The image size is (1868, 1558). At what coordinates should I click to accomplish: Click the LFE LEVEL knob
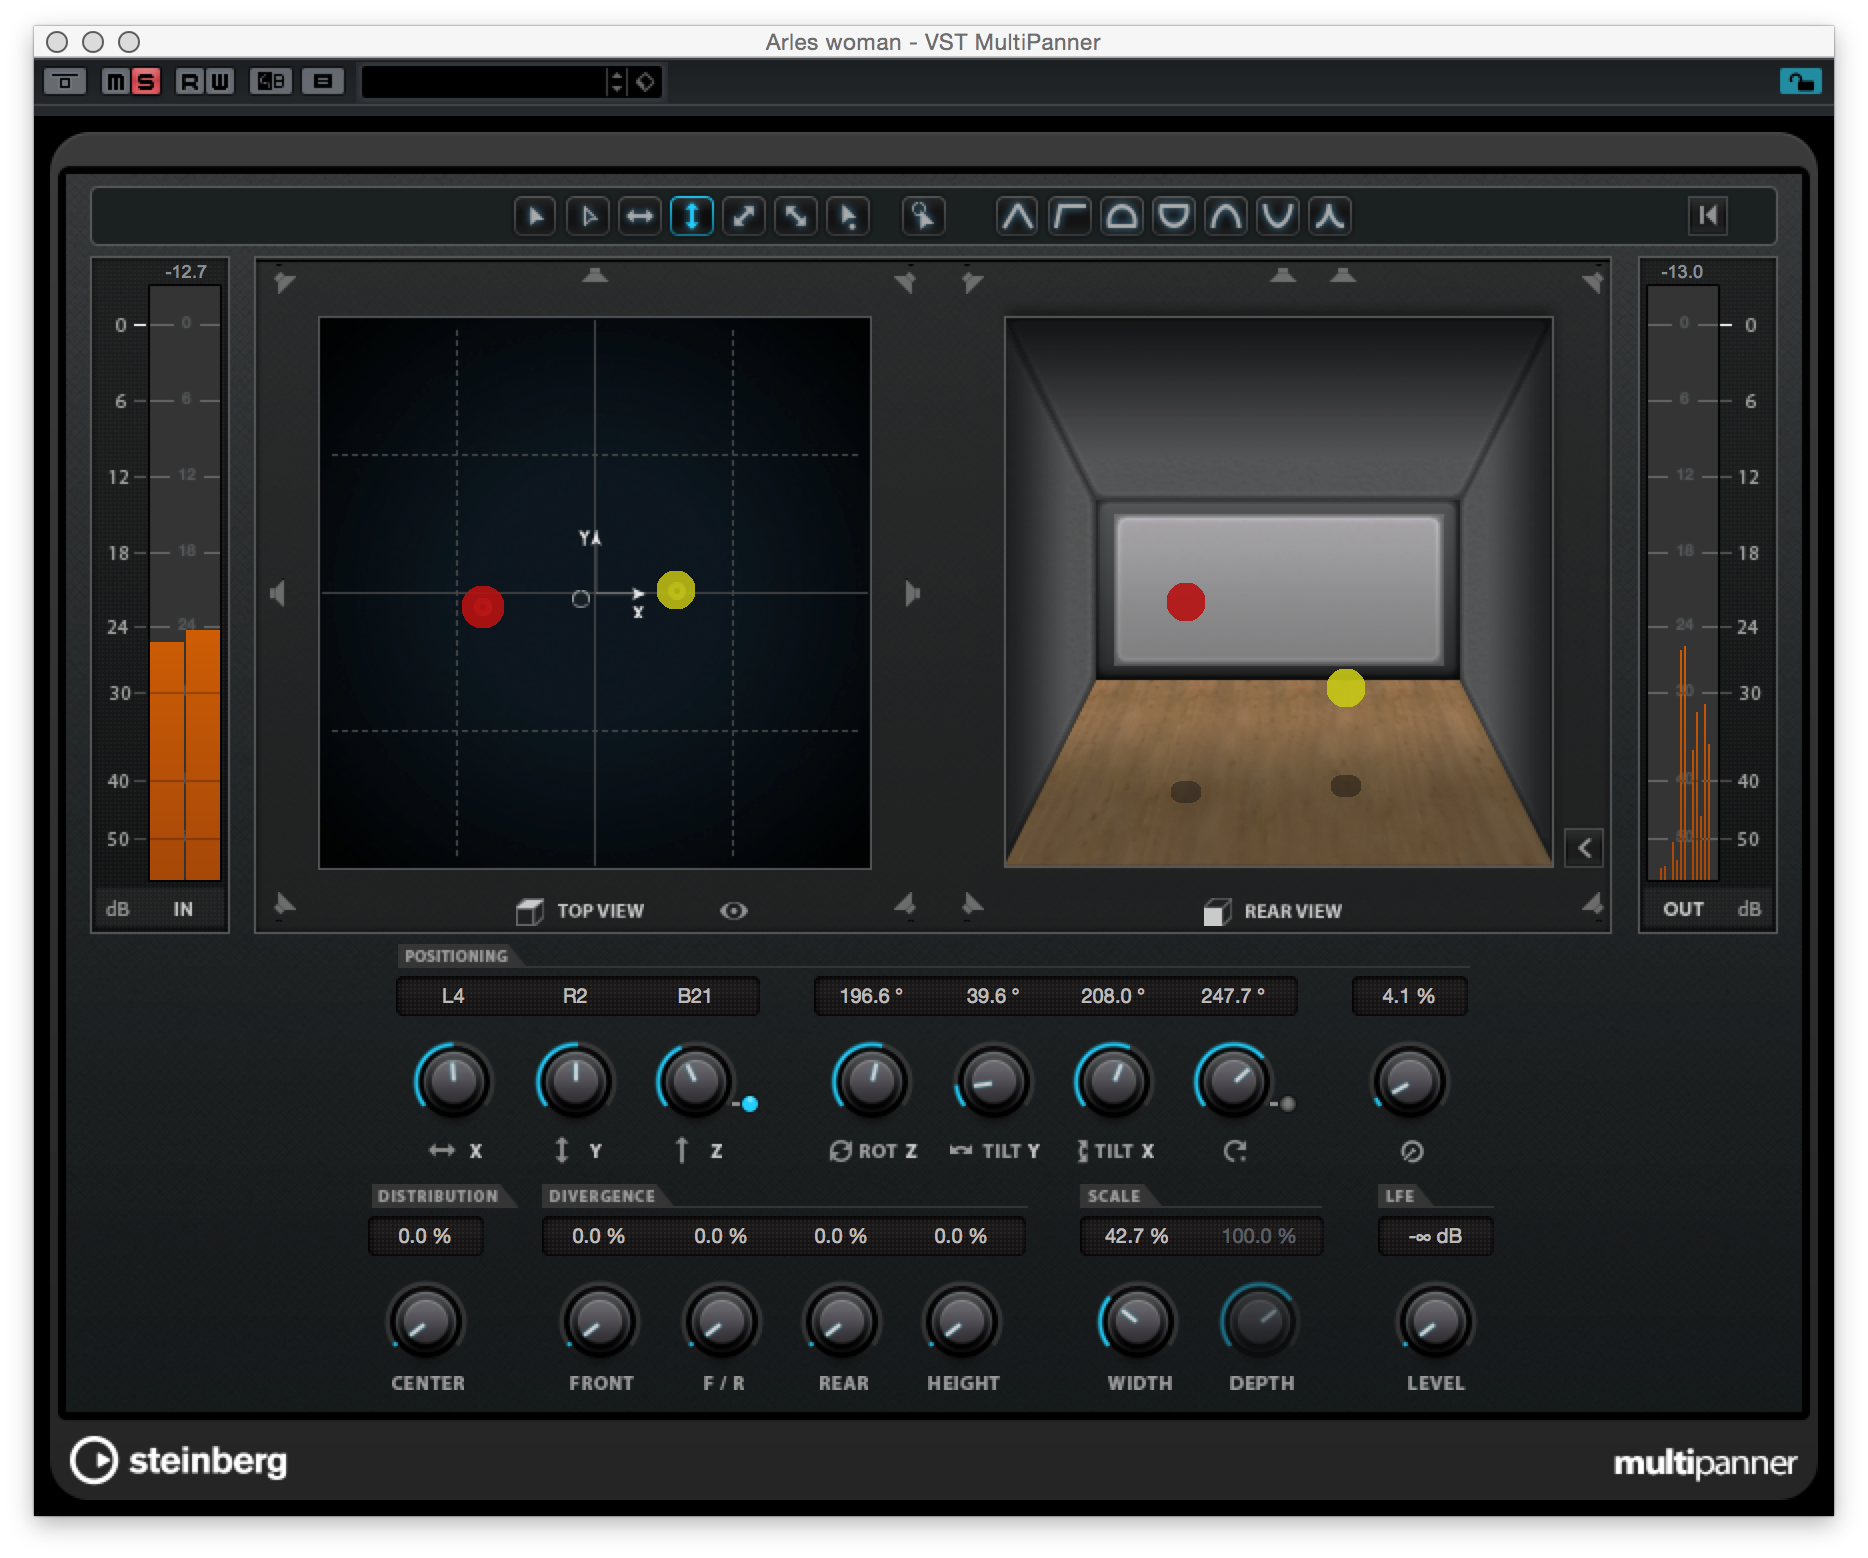pyautogui.click(x=1435, y=1321)
